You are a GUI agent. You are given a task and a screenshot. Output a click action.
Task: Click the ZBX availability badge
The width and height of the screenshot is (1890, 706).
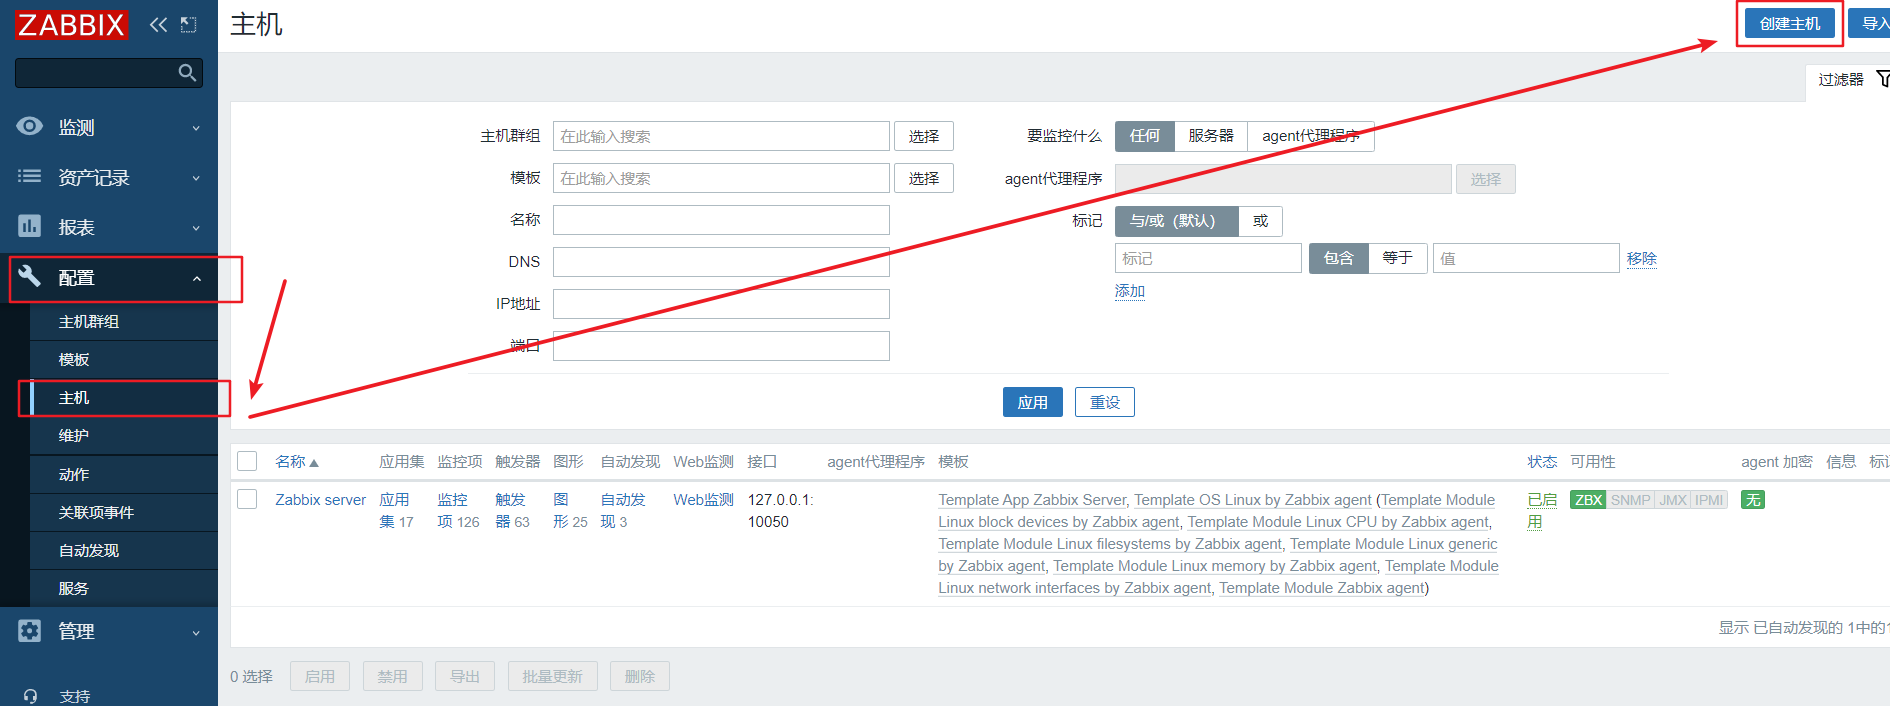click(1588, 500)
